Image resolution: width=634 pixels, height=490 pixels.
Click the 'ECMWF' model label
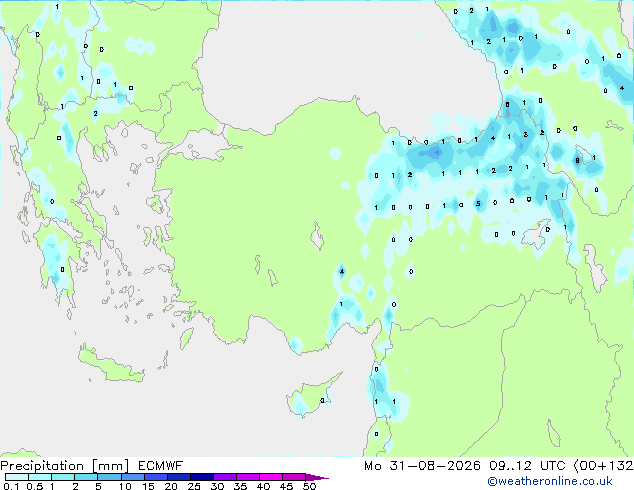click(x=161, y=466)
